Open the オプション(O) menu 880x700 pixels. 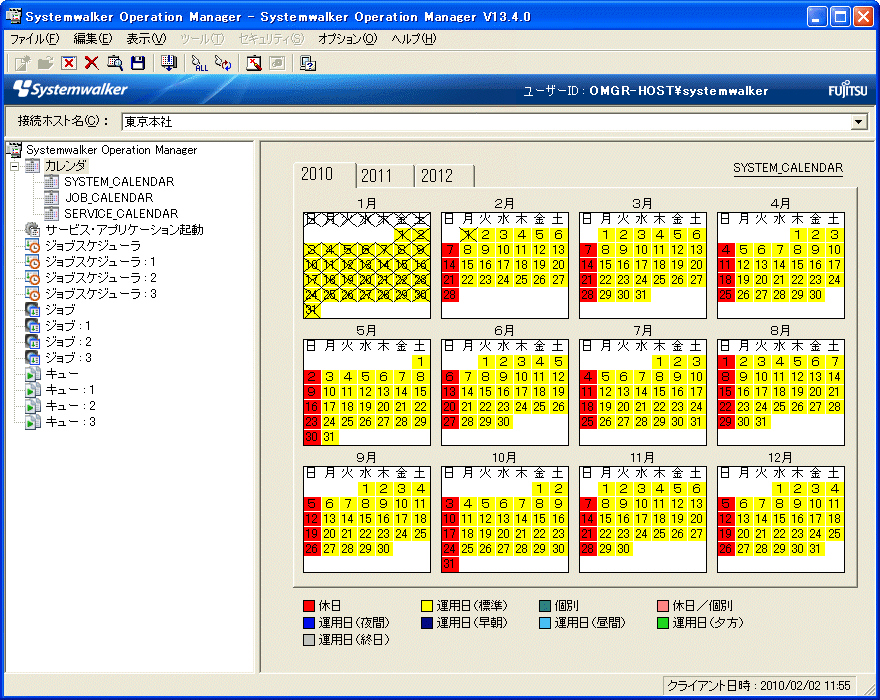click(347, 39)
